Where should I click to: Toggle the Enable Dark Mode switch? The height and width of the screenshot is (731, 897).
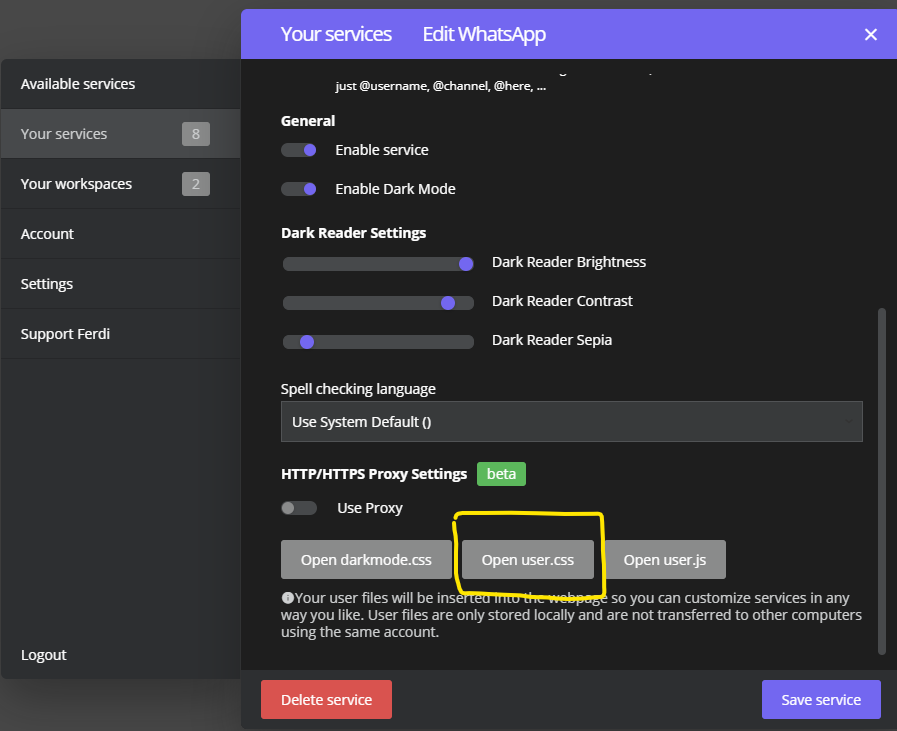coord(299,189)
